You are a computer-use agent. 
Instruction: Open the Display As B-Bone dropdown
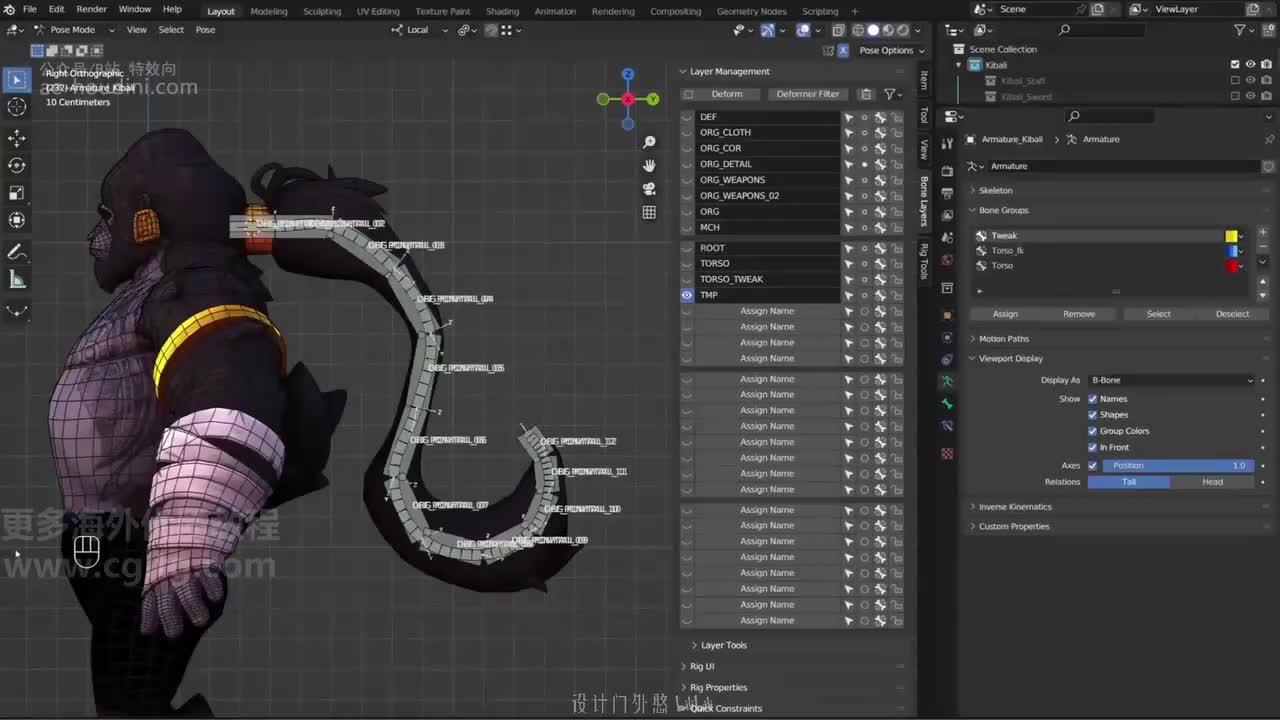[1171, 380]
